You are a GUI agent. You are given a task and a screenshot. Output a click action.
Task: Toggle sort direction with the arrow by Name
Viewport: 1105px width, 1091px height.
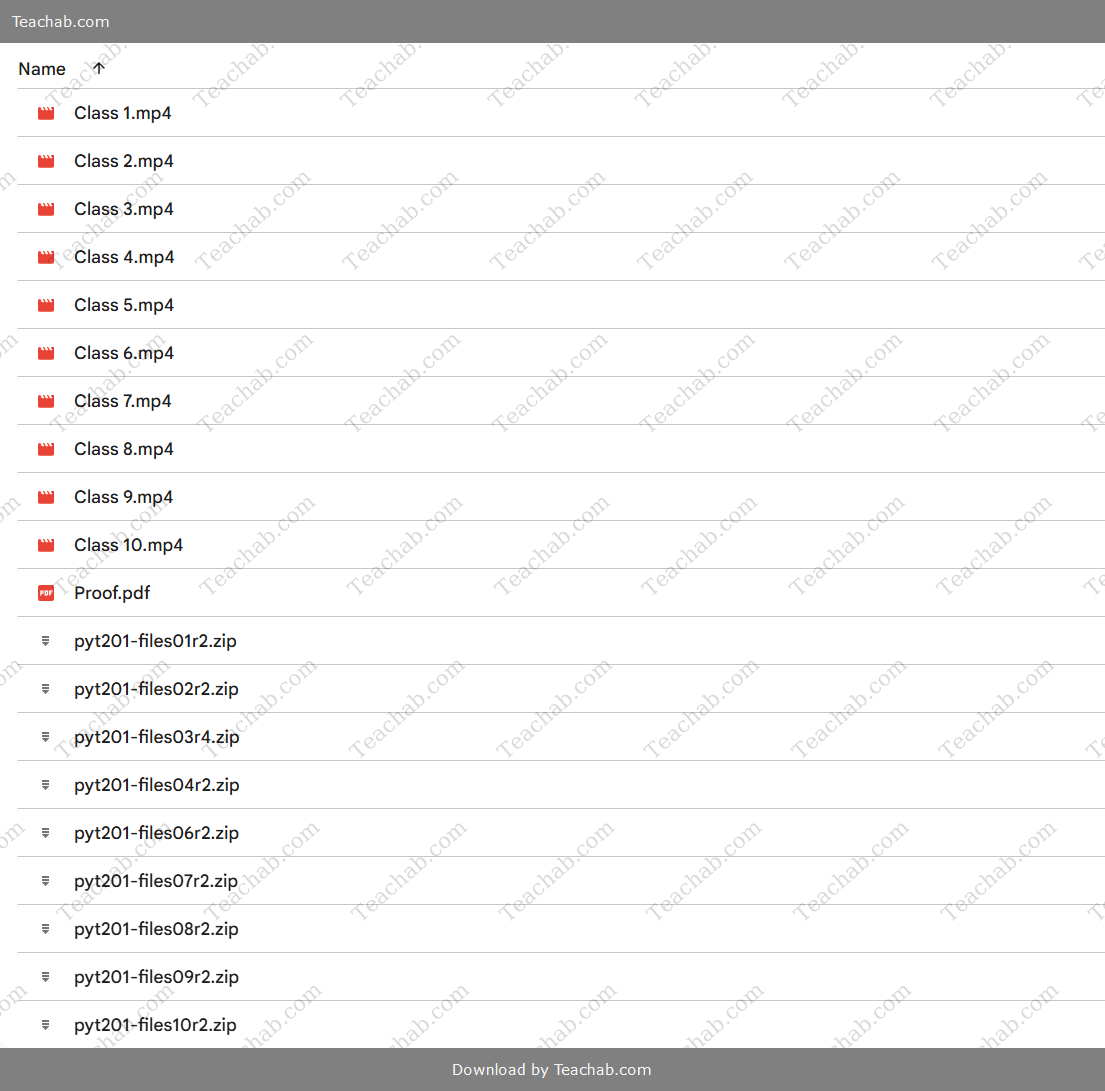98,68
